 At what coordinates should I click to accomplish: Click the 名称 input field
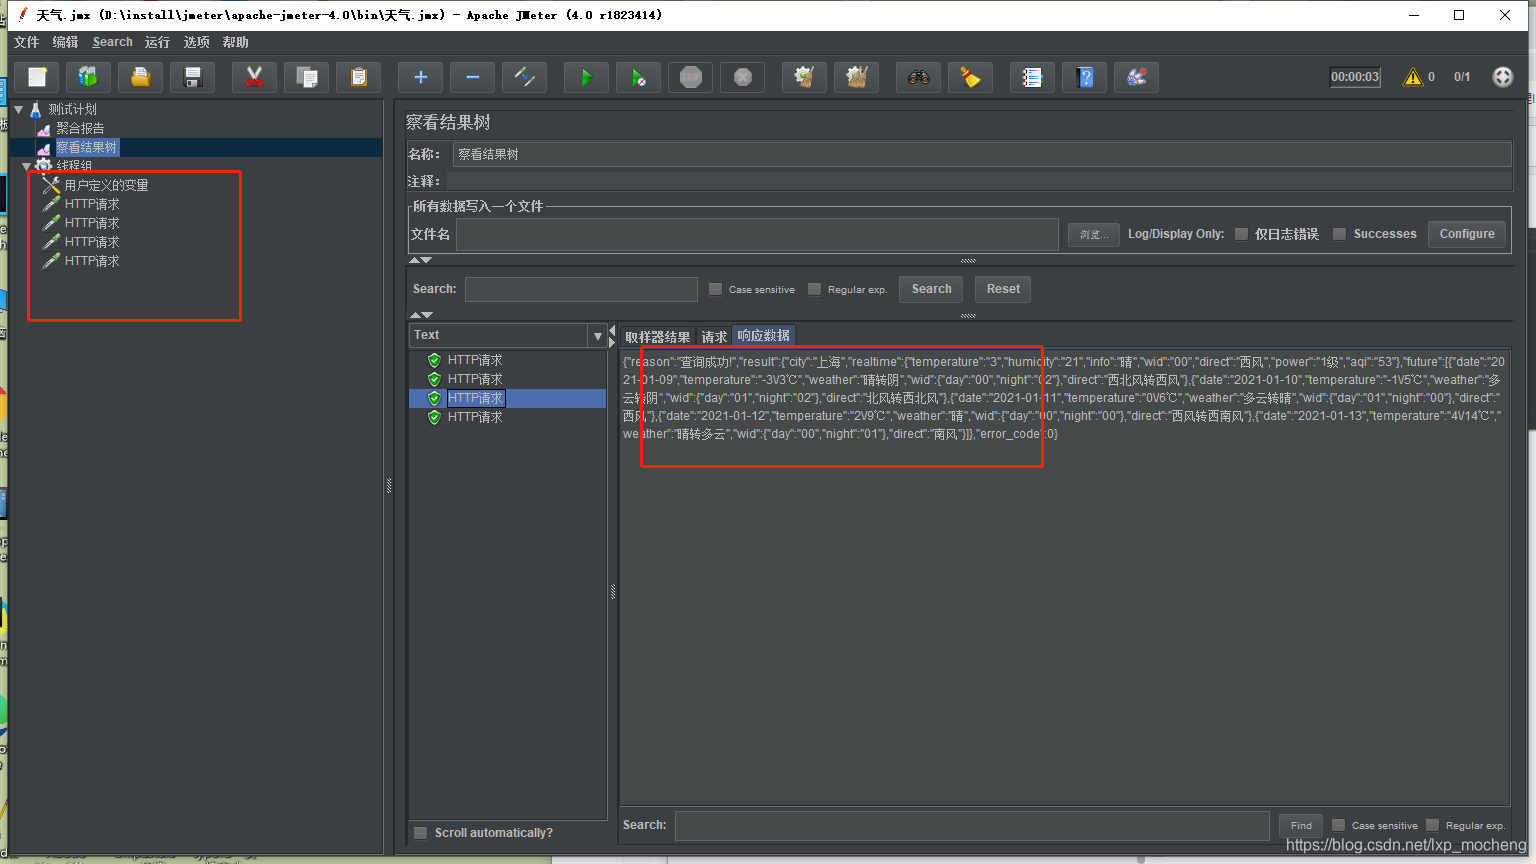coord(982,154)
